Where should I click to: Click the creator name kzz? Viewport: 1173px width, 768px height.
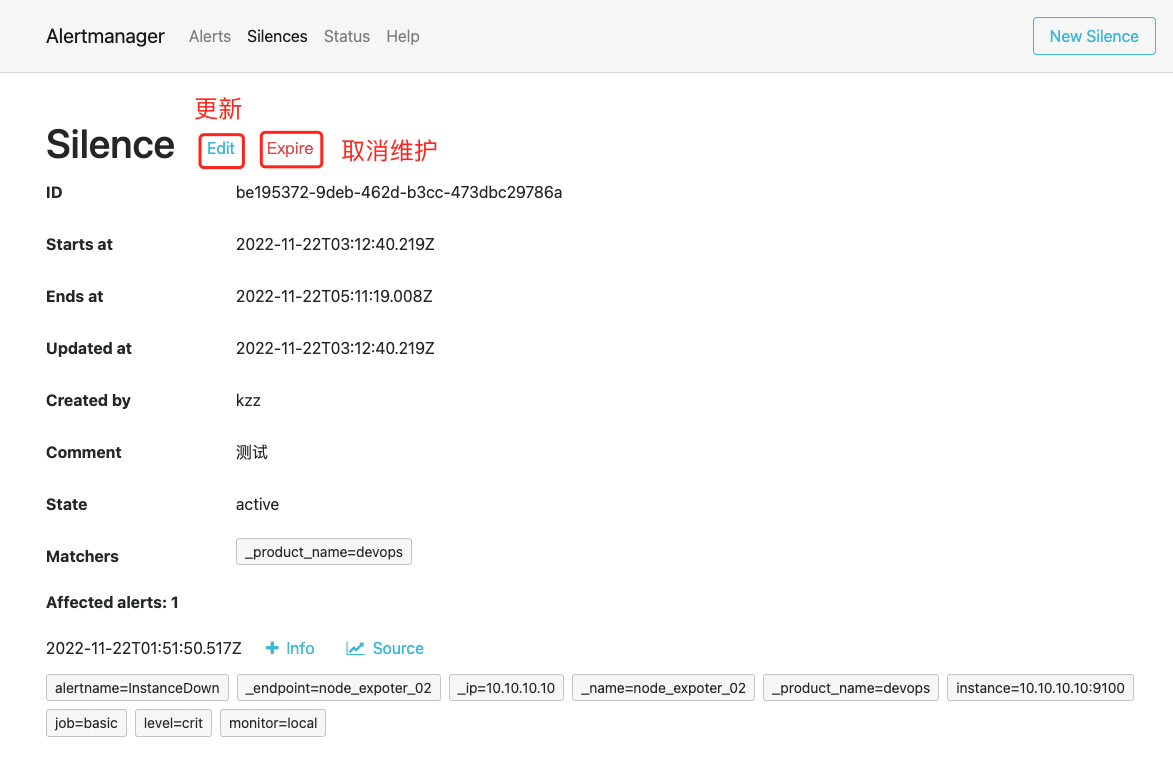pos(248,401)
